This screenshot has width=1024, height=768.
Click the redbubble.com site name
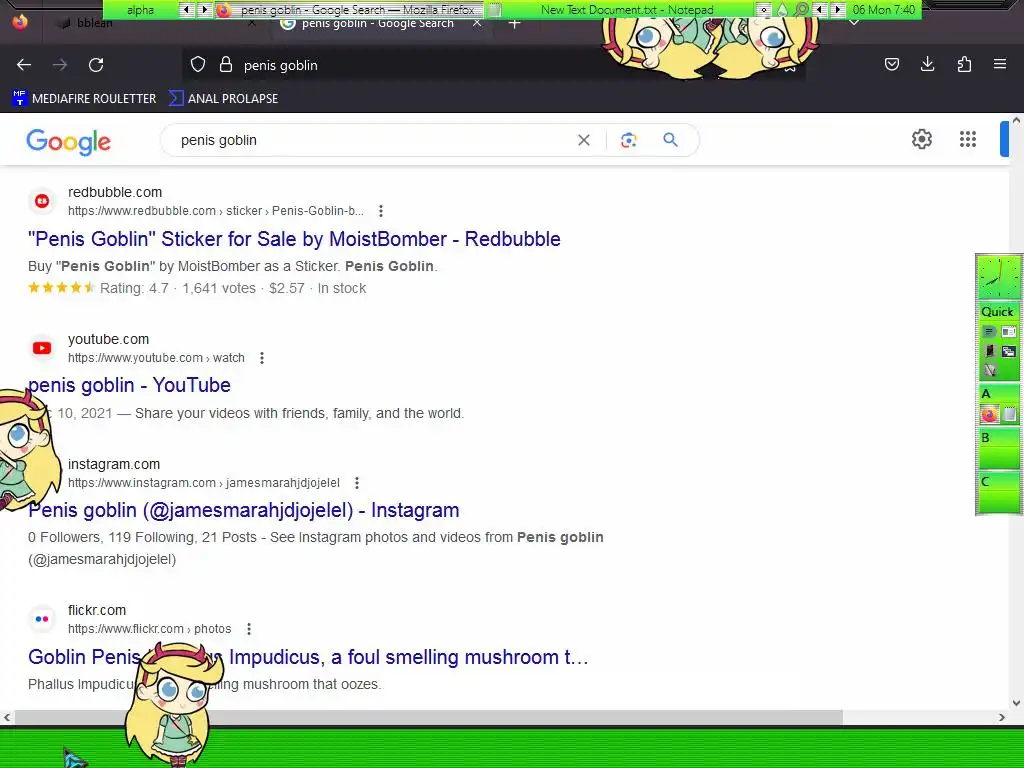[x=115, y=192]
